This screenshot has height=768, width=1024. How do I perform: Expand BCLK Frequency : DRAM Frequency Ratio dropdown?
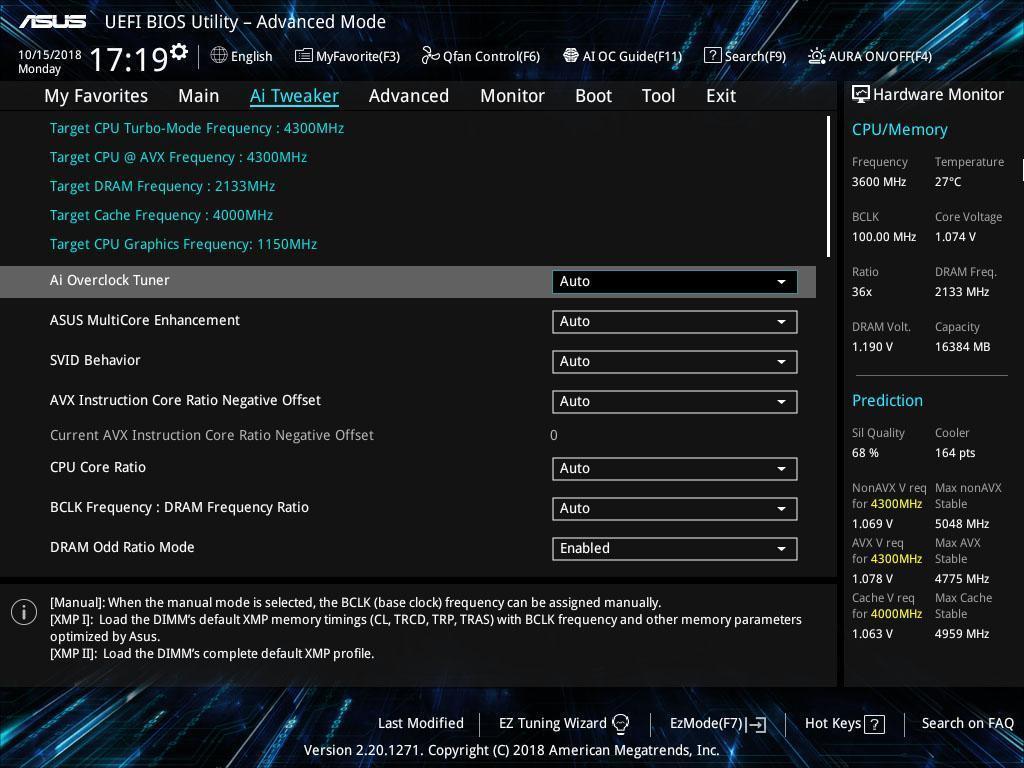[675, 509]
